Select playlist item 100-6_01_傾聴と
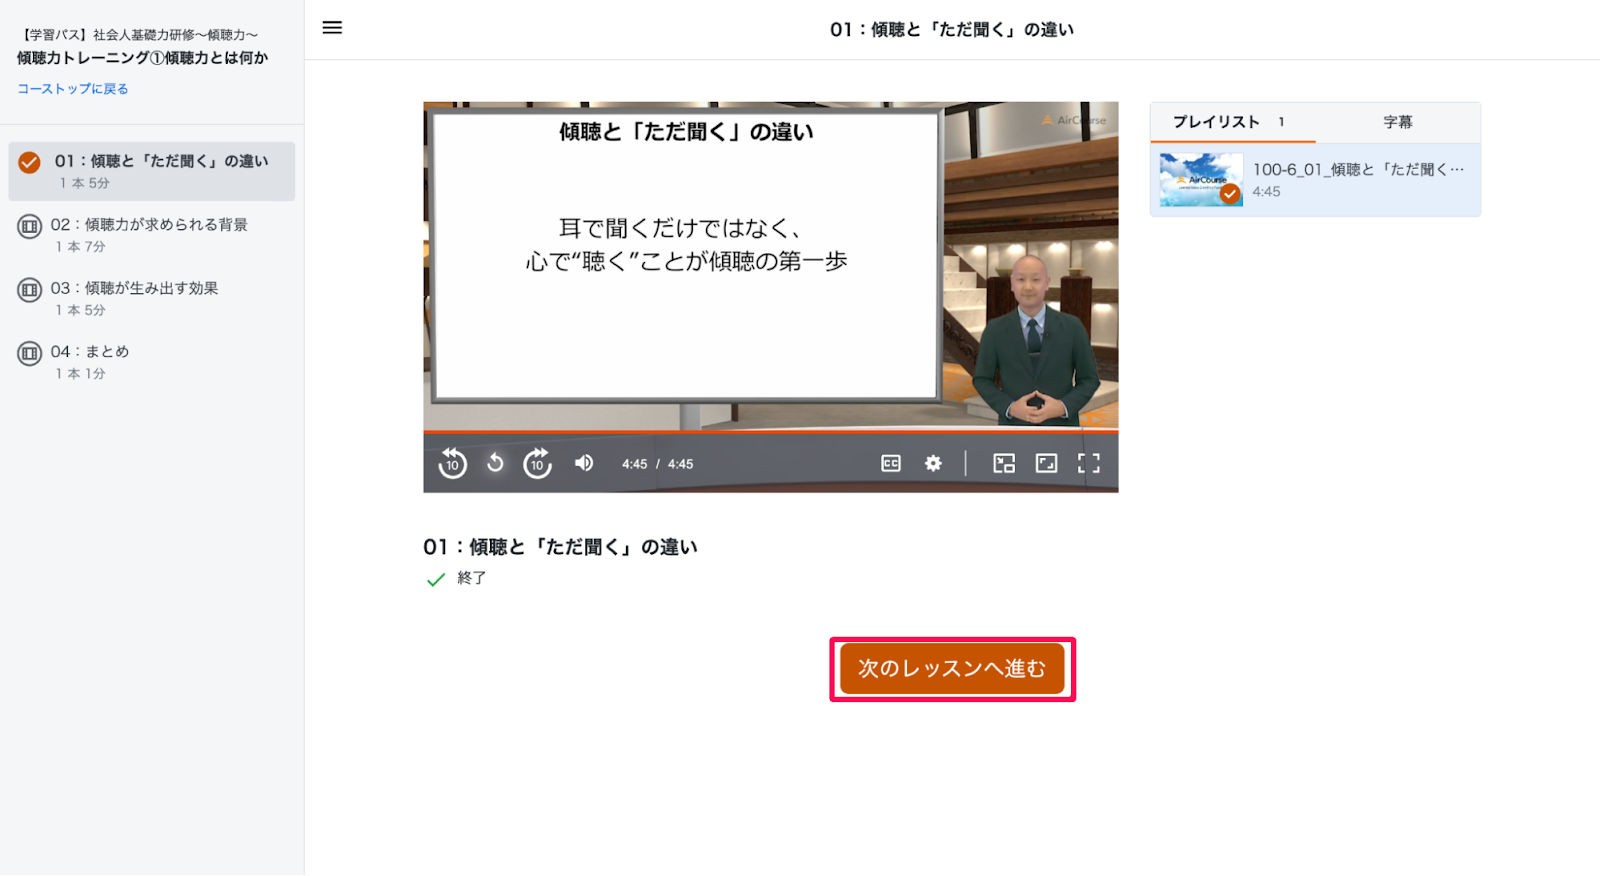Screen dimensions: 1600x876 click(x=1315, y=180)
